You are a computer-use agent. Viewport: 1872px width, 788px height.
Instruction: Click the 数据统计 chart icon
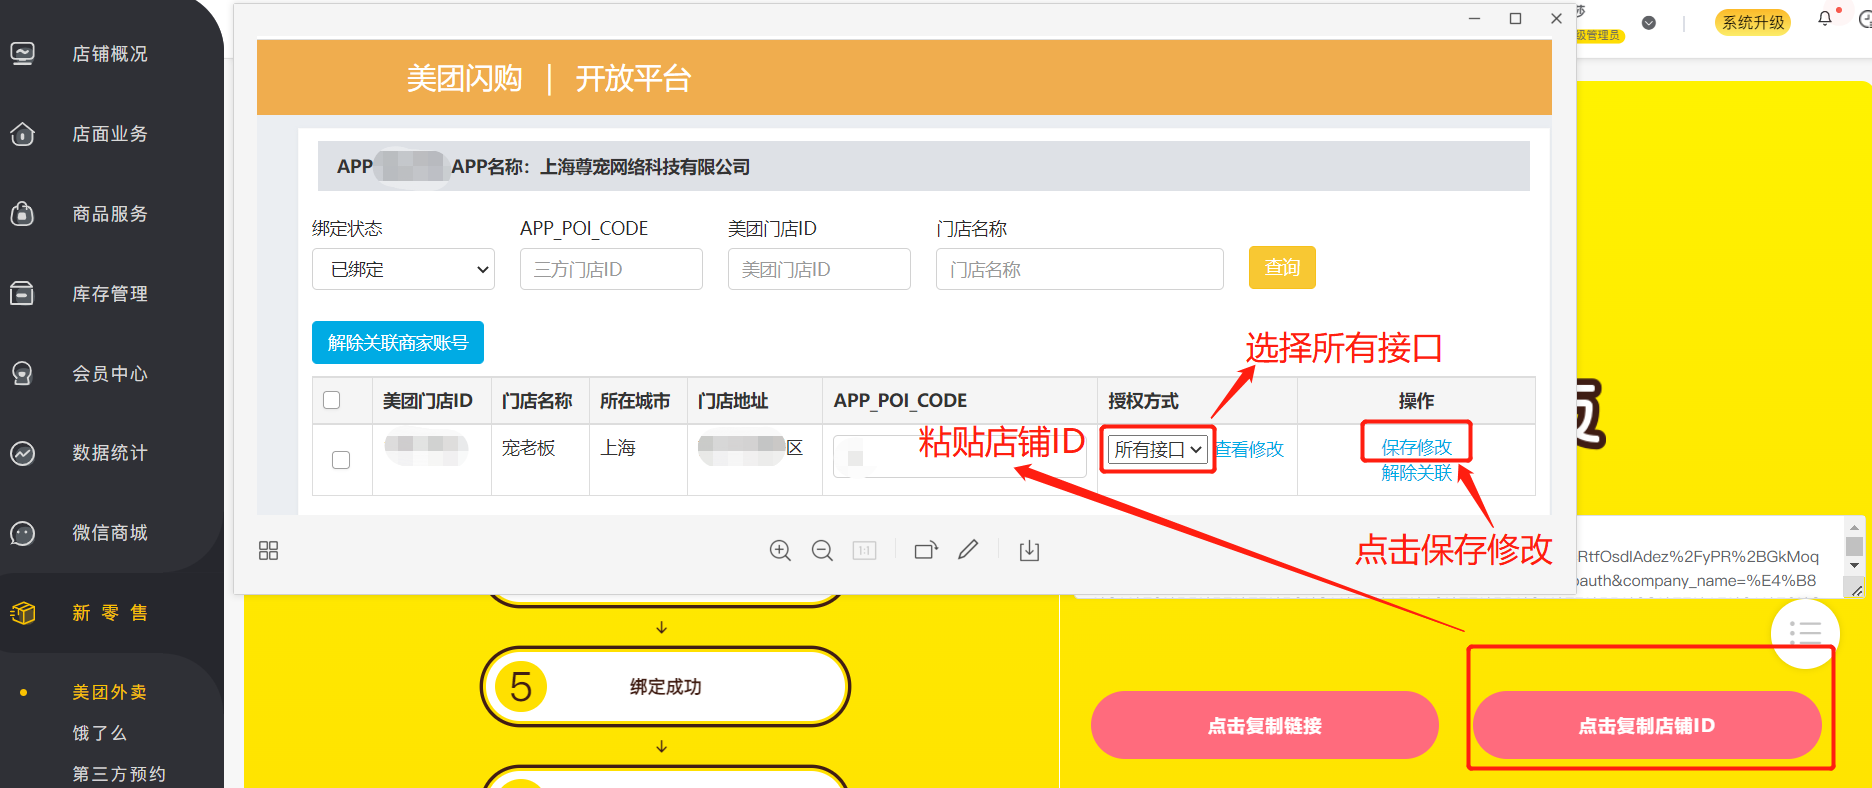coord(22,453)
